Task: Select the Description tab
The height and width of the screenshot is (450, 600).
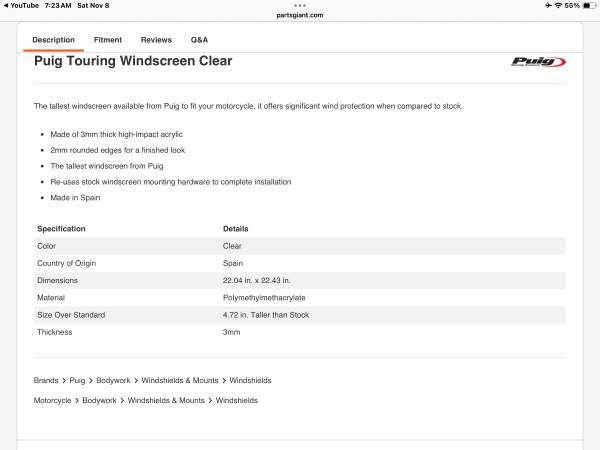Action: pos(53,40)
